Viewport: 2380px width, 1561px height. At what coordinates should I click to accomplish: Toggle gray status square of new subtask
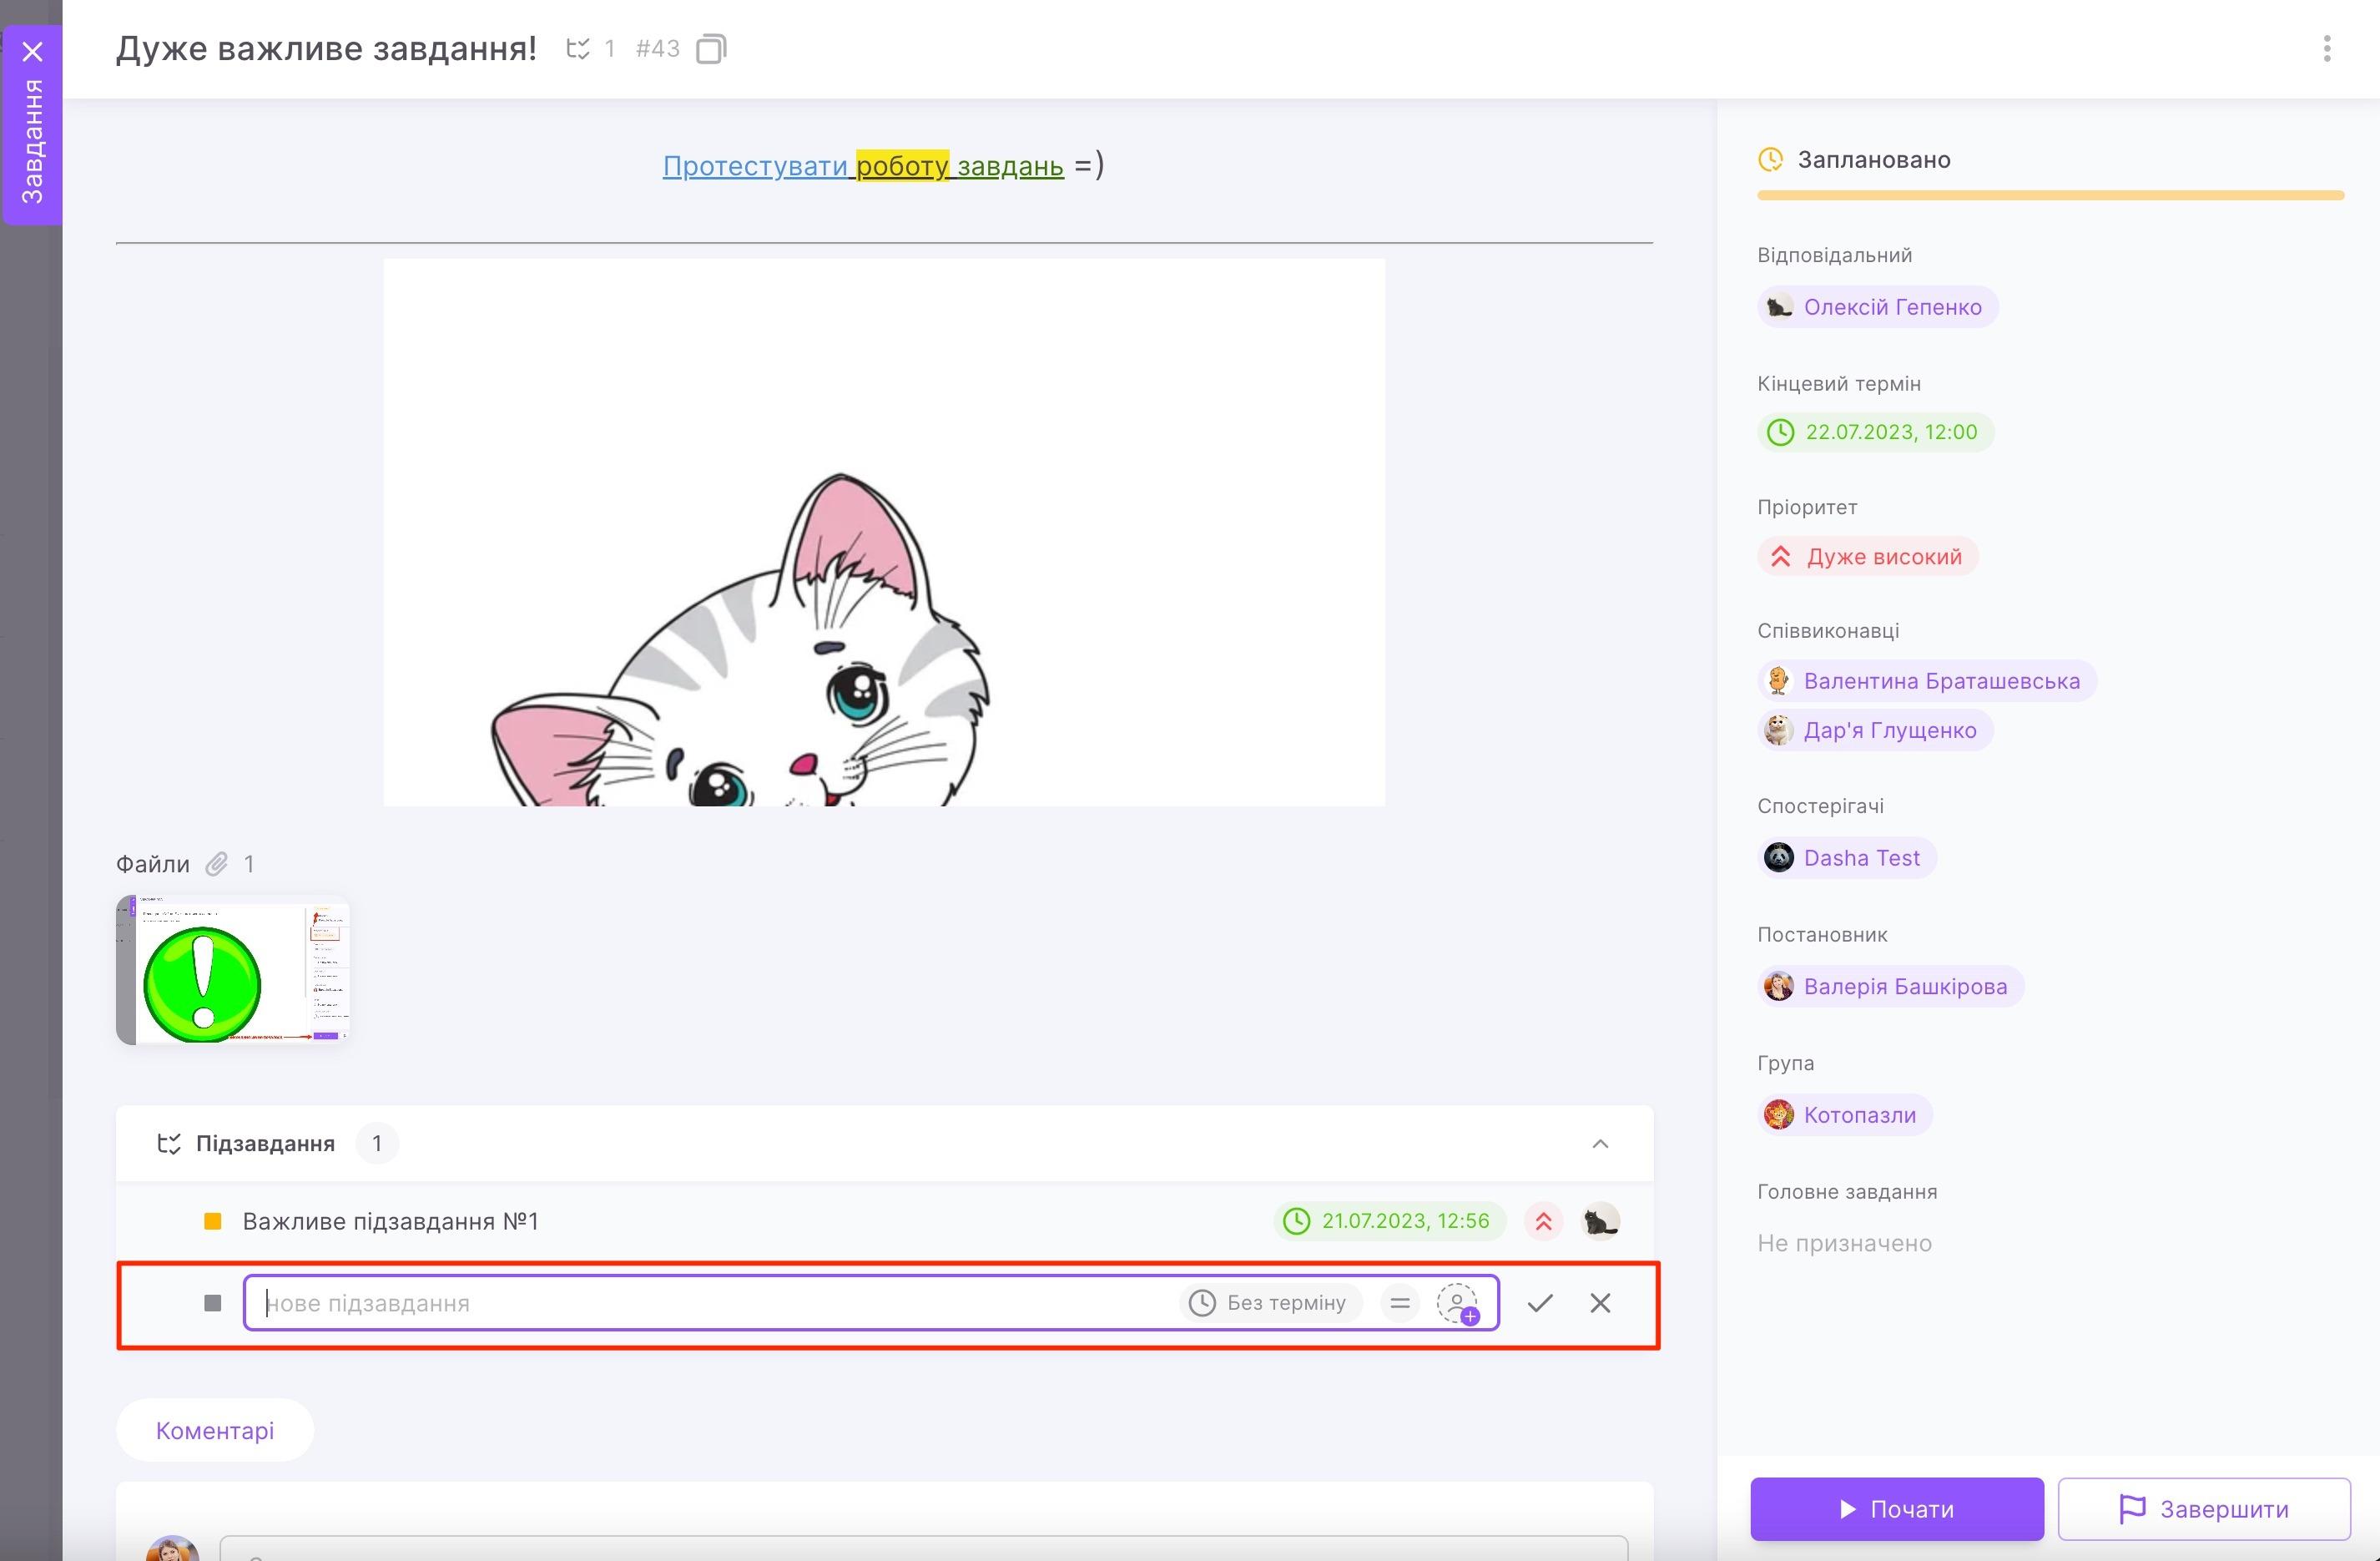point(212,1303)
